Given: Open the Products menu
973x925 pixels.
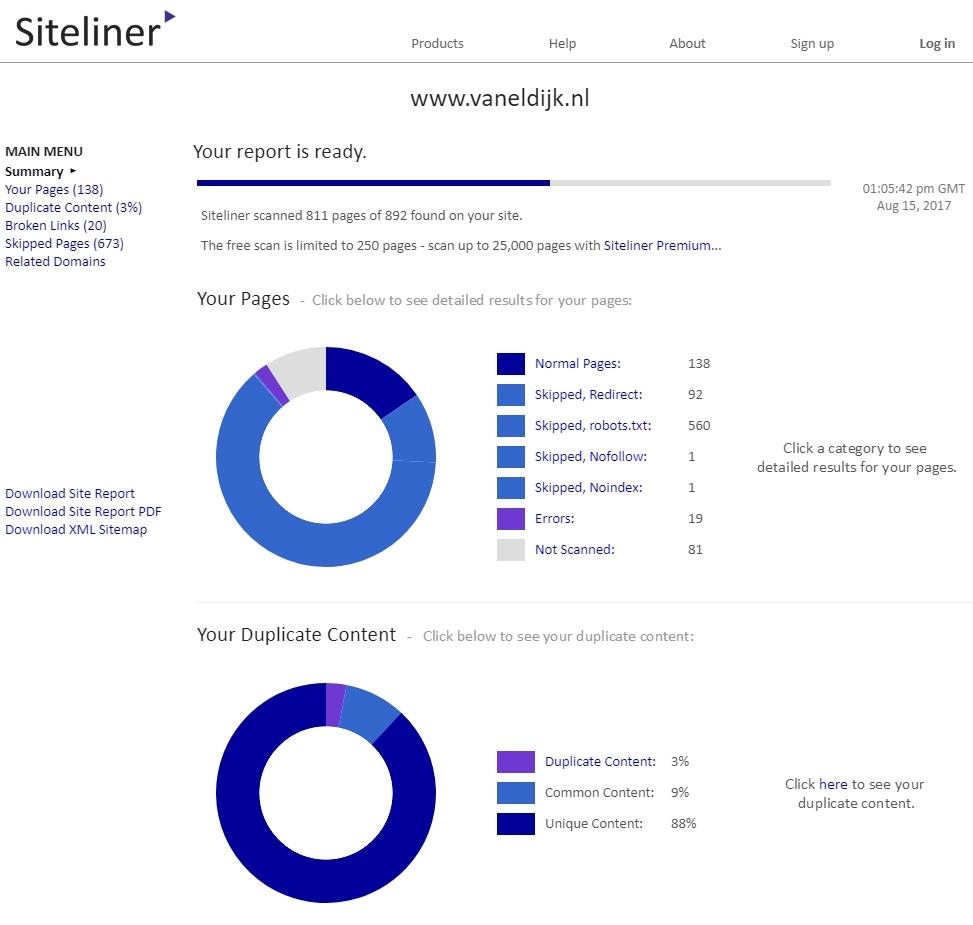Looking at the screenshot, I should (437, 43).
